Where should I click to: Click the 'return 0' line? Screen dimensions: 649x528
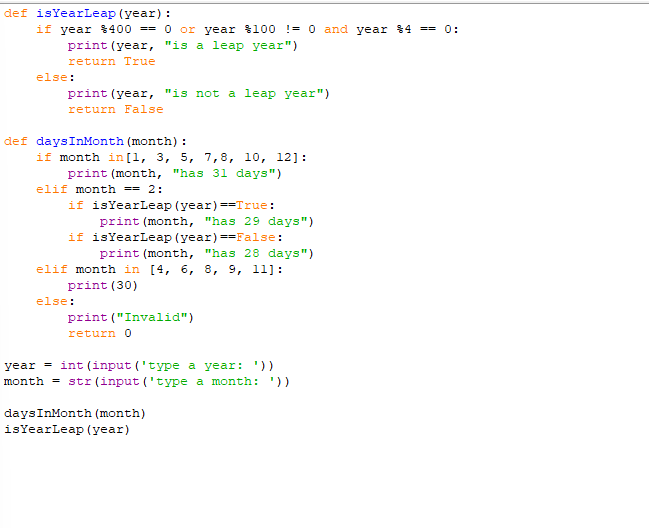pos(100,334)
